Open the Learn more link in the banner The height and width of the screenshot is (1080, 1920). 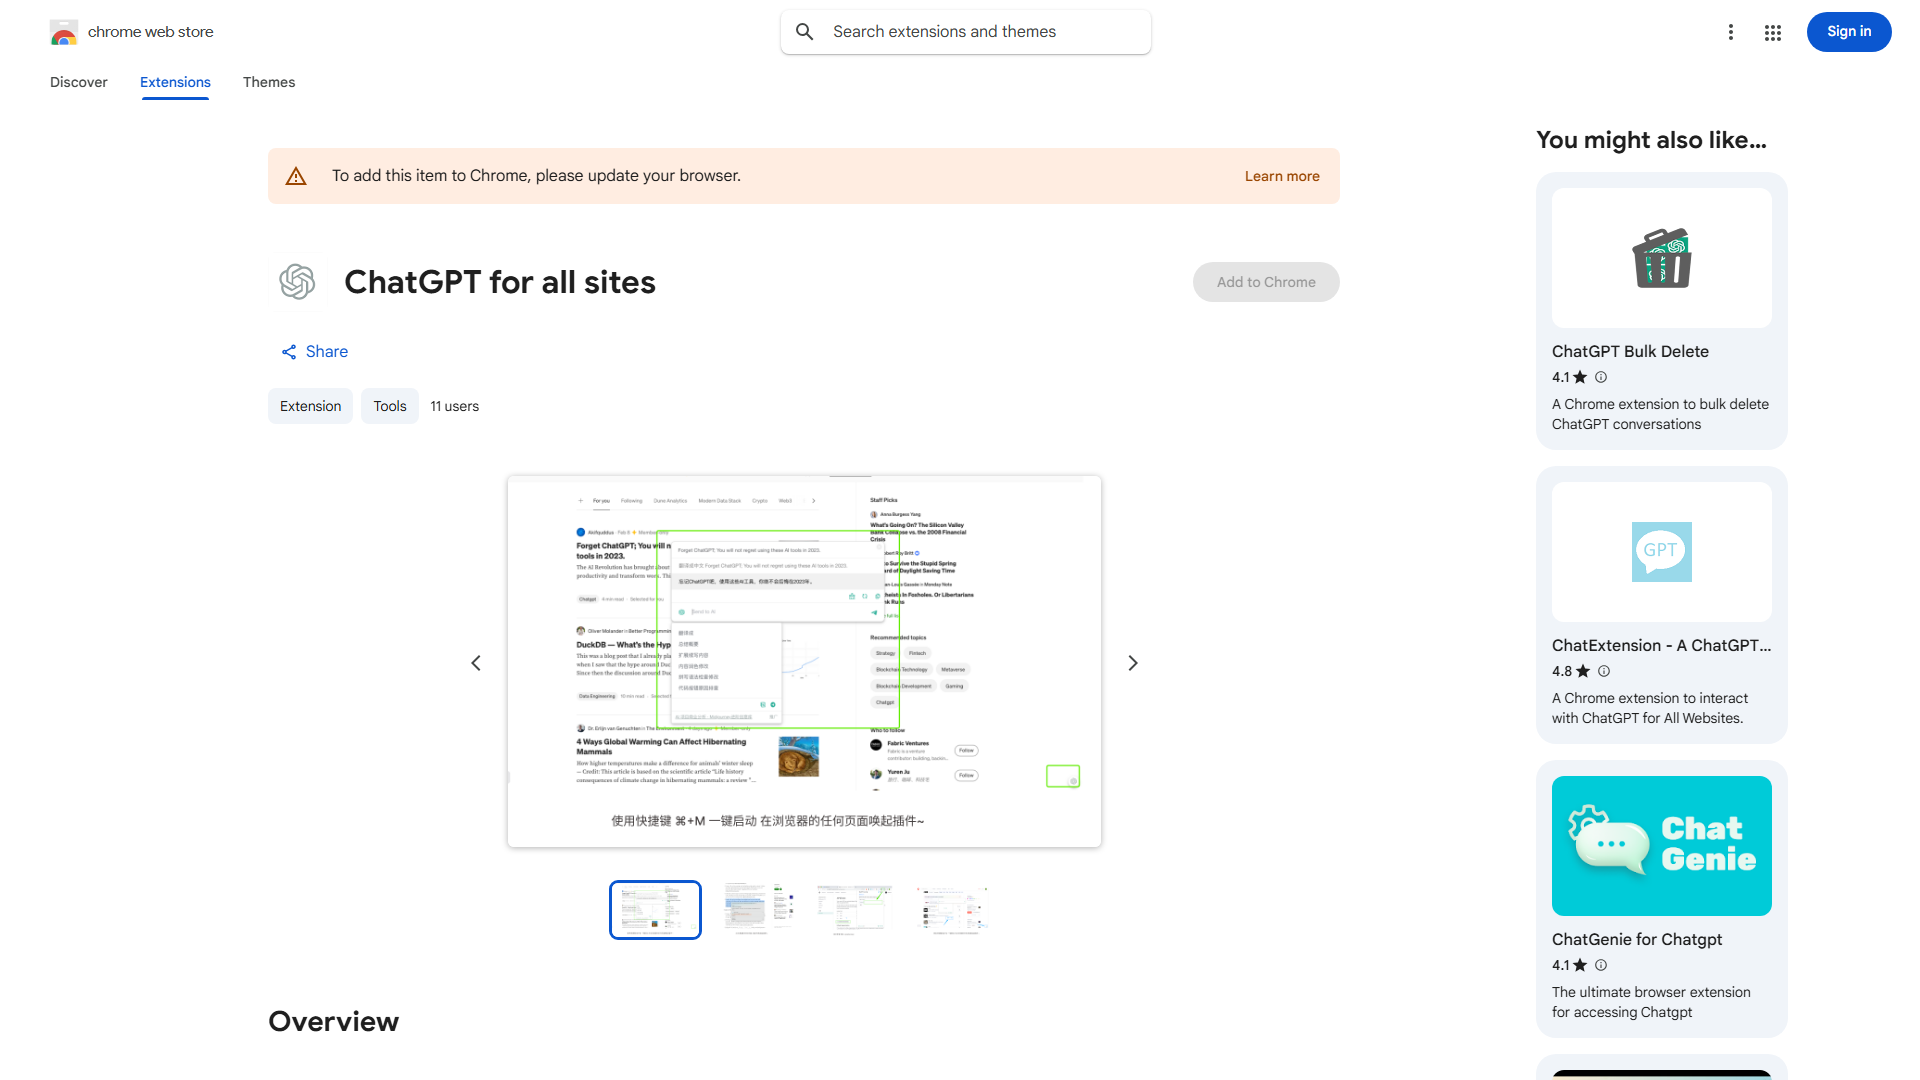(x=1281, y=175)
